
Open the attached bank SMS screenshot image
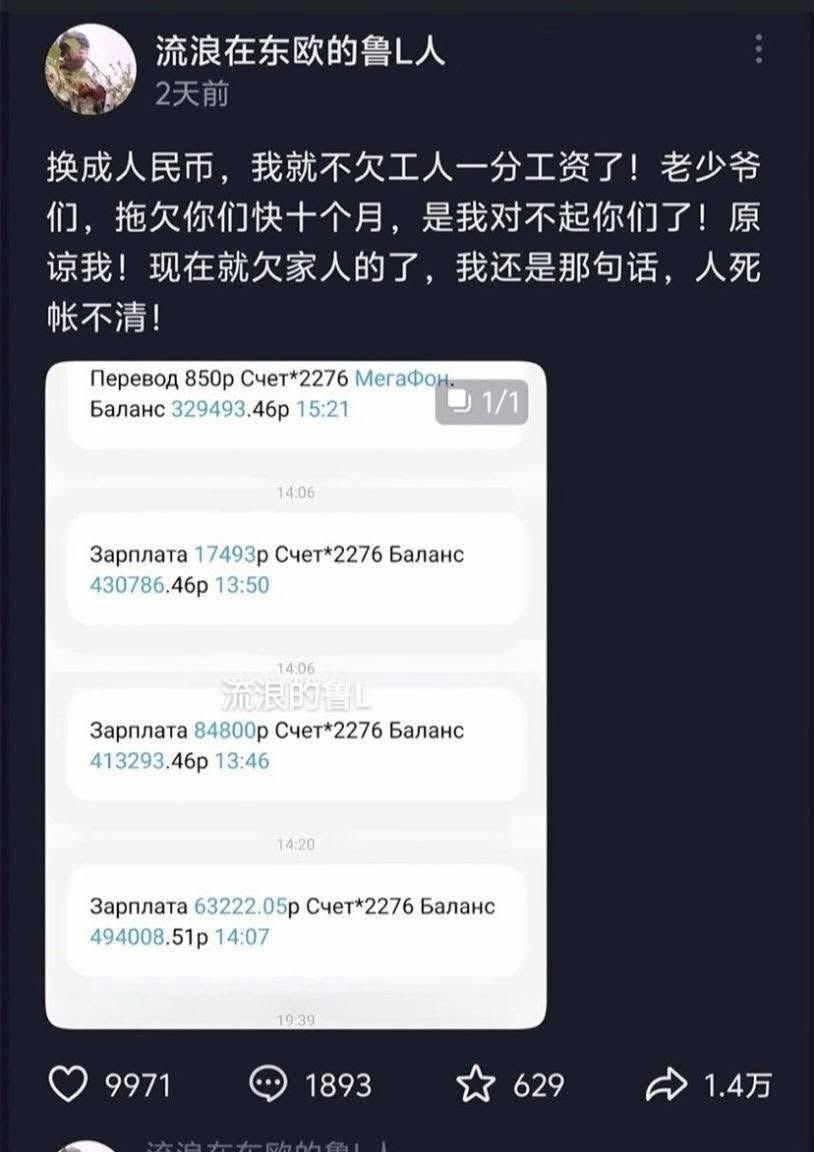(x=295, y=695)
